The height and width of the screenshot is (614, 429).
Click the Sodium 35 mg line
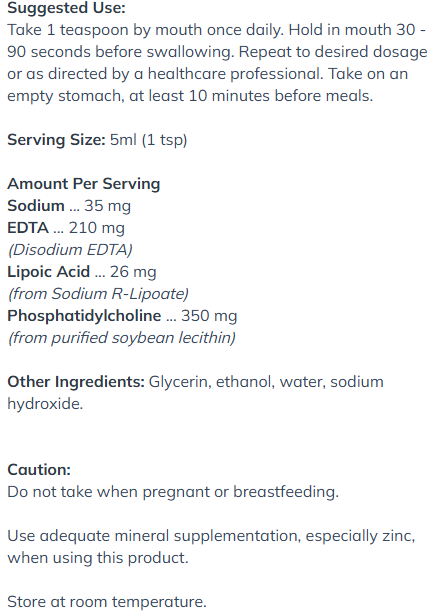point(69,206)
